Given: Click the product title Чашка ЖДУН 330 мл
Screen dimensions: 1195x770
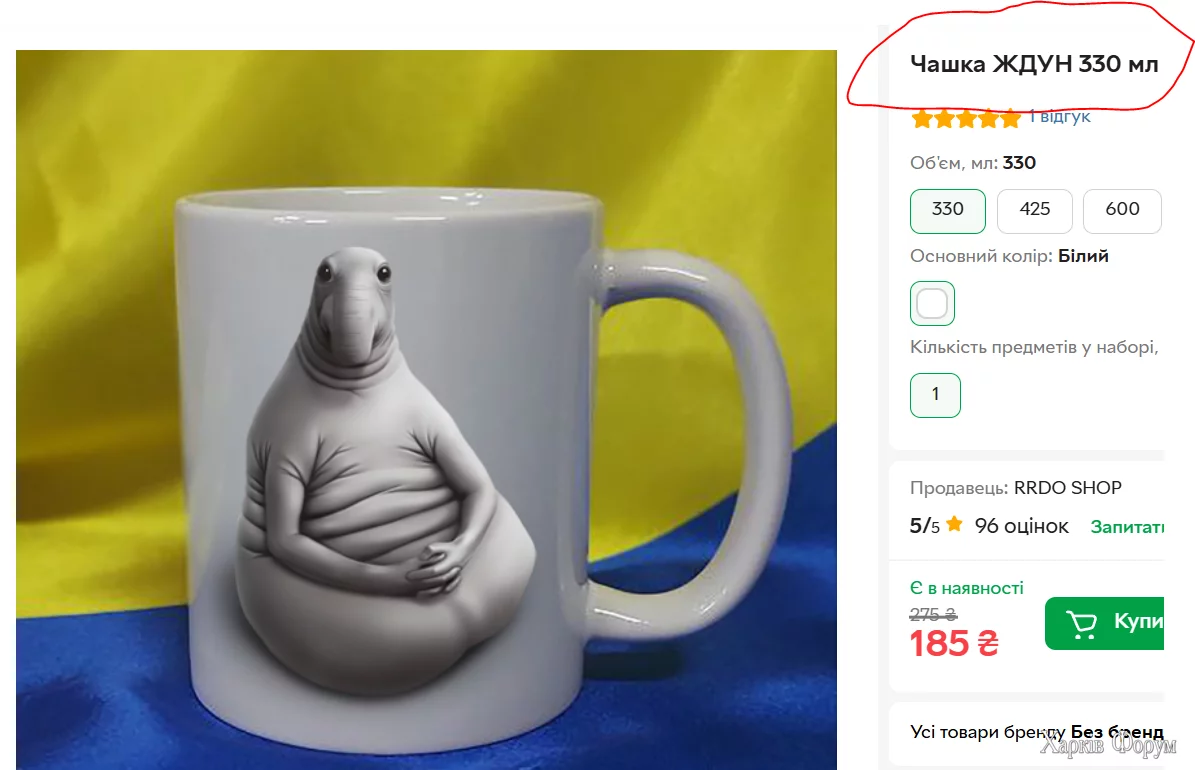Looking at the screenshot, I should pos(1033,65).
